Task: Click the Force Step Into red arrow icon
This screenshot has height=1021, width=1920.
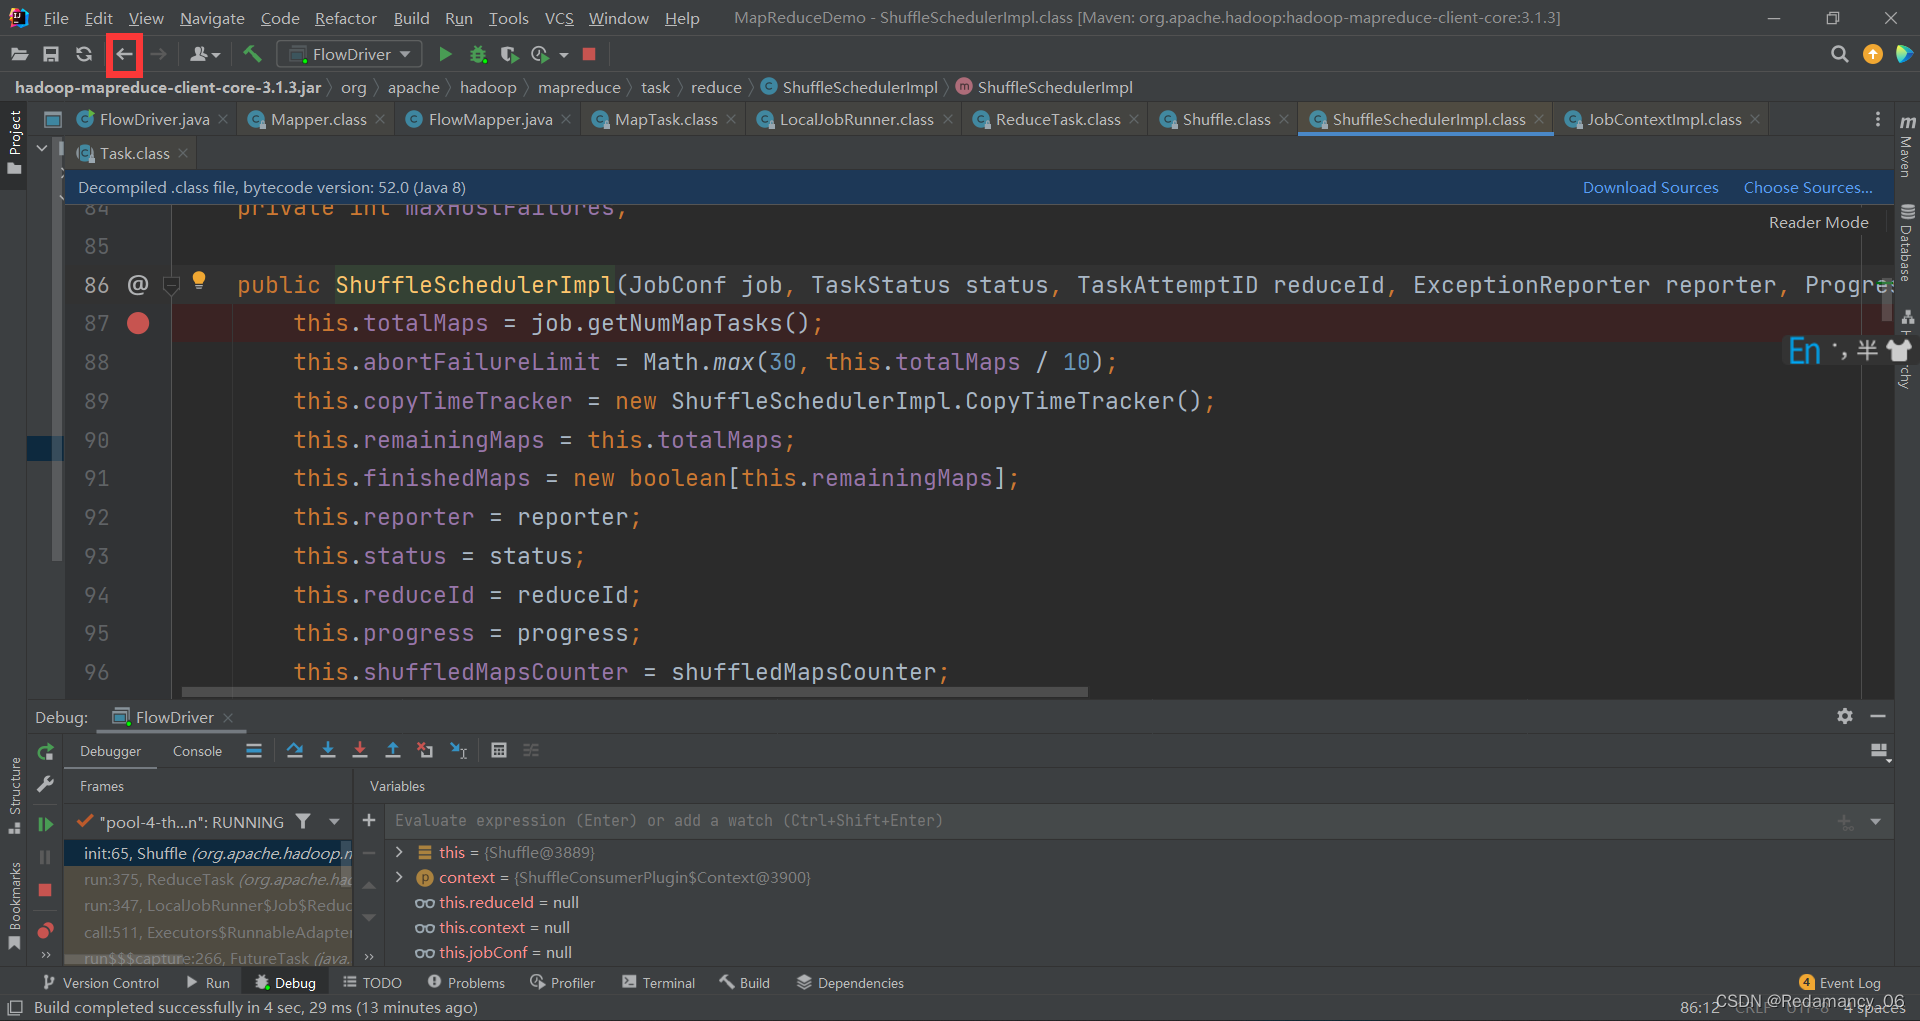Action: (x=360, y=750)
